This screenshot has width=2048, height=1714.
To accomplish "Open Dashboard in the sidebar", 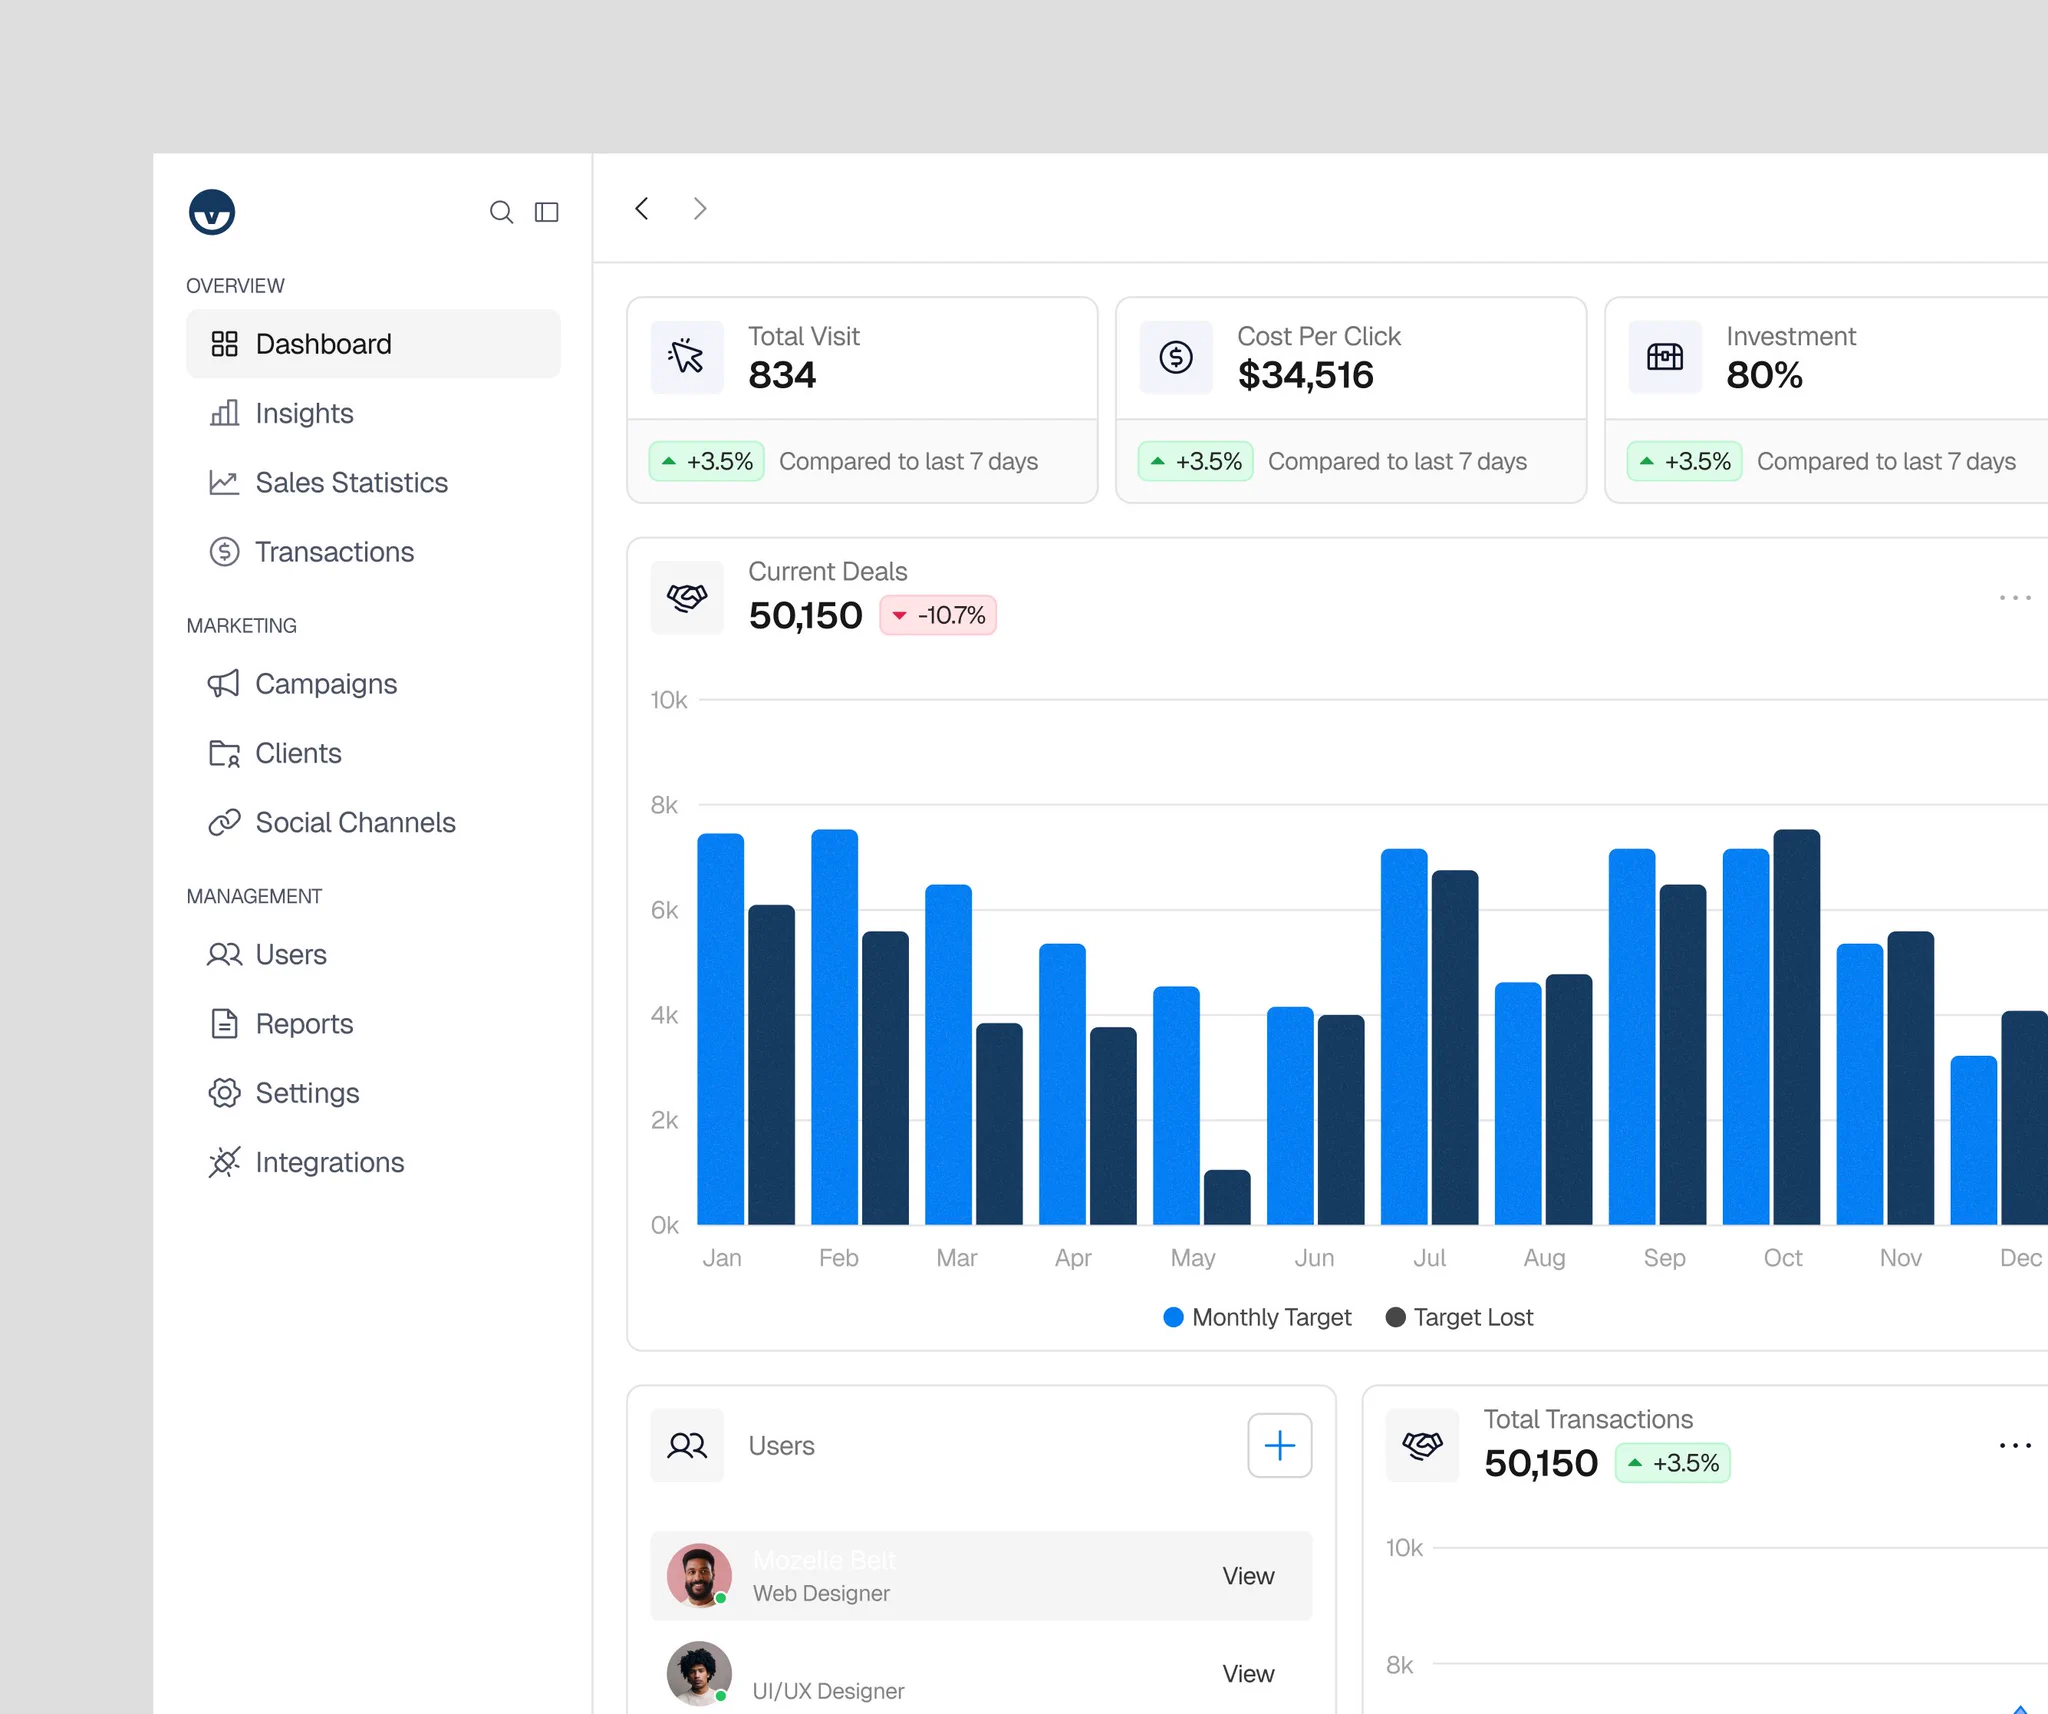I will (x=373, y=344).
